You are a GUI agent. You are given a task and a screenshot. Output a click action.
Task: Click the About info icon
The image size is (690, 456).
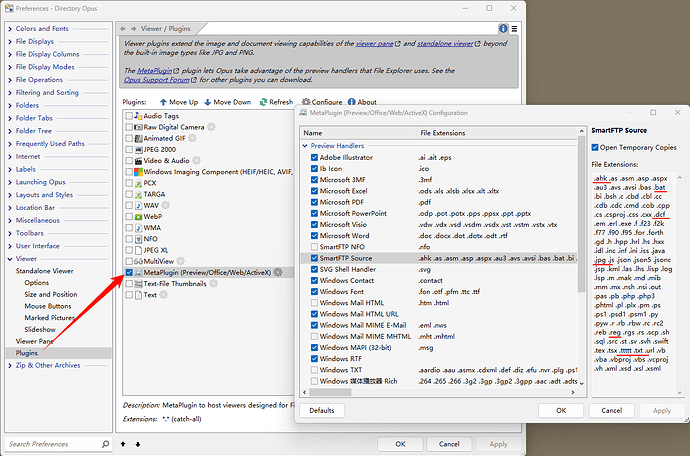(352, 102)
